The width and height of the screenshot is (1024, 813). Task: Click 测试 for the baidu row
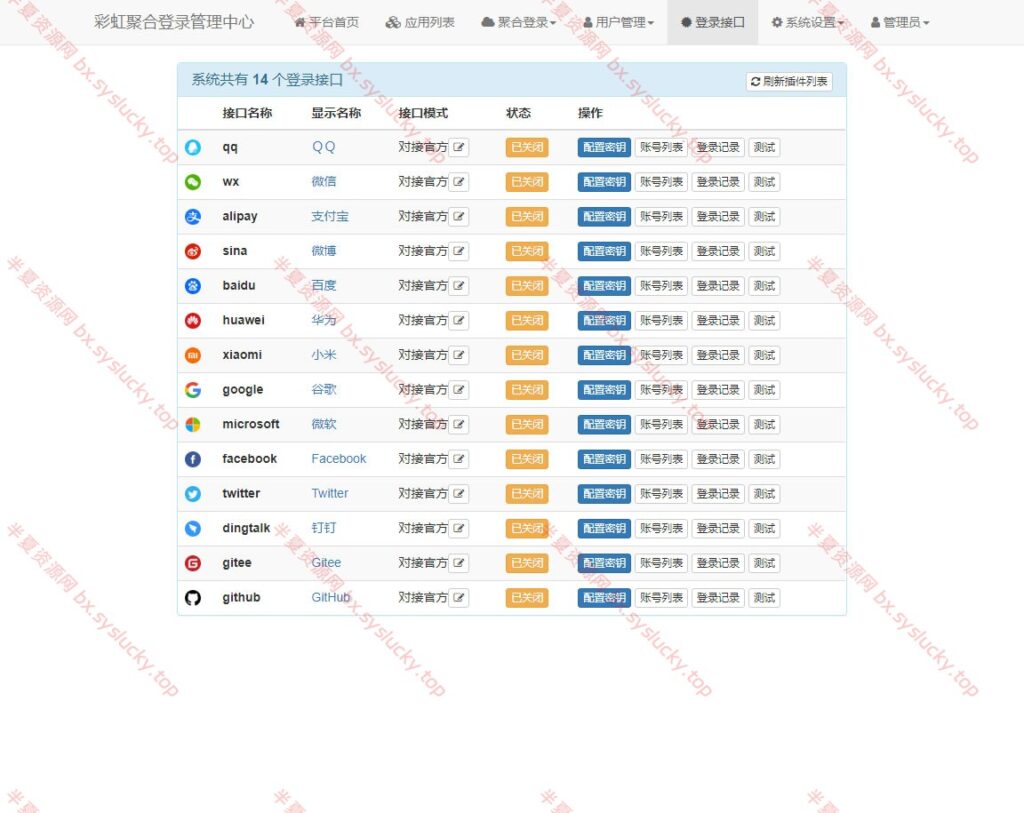(x=763, y=286)
